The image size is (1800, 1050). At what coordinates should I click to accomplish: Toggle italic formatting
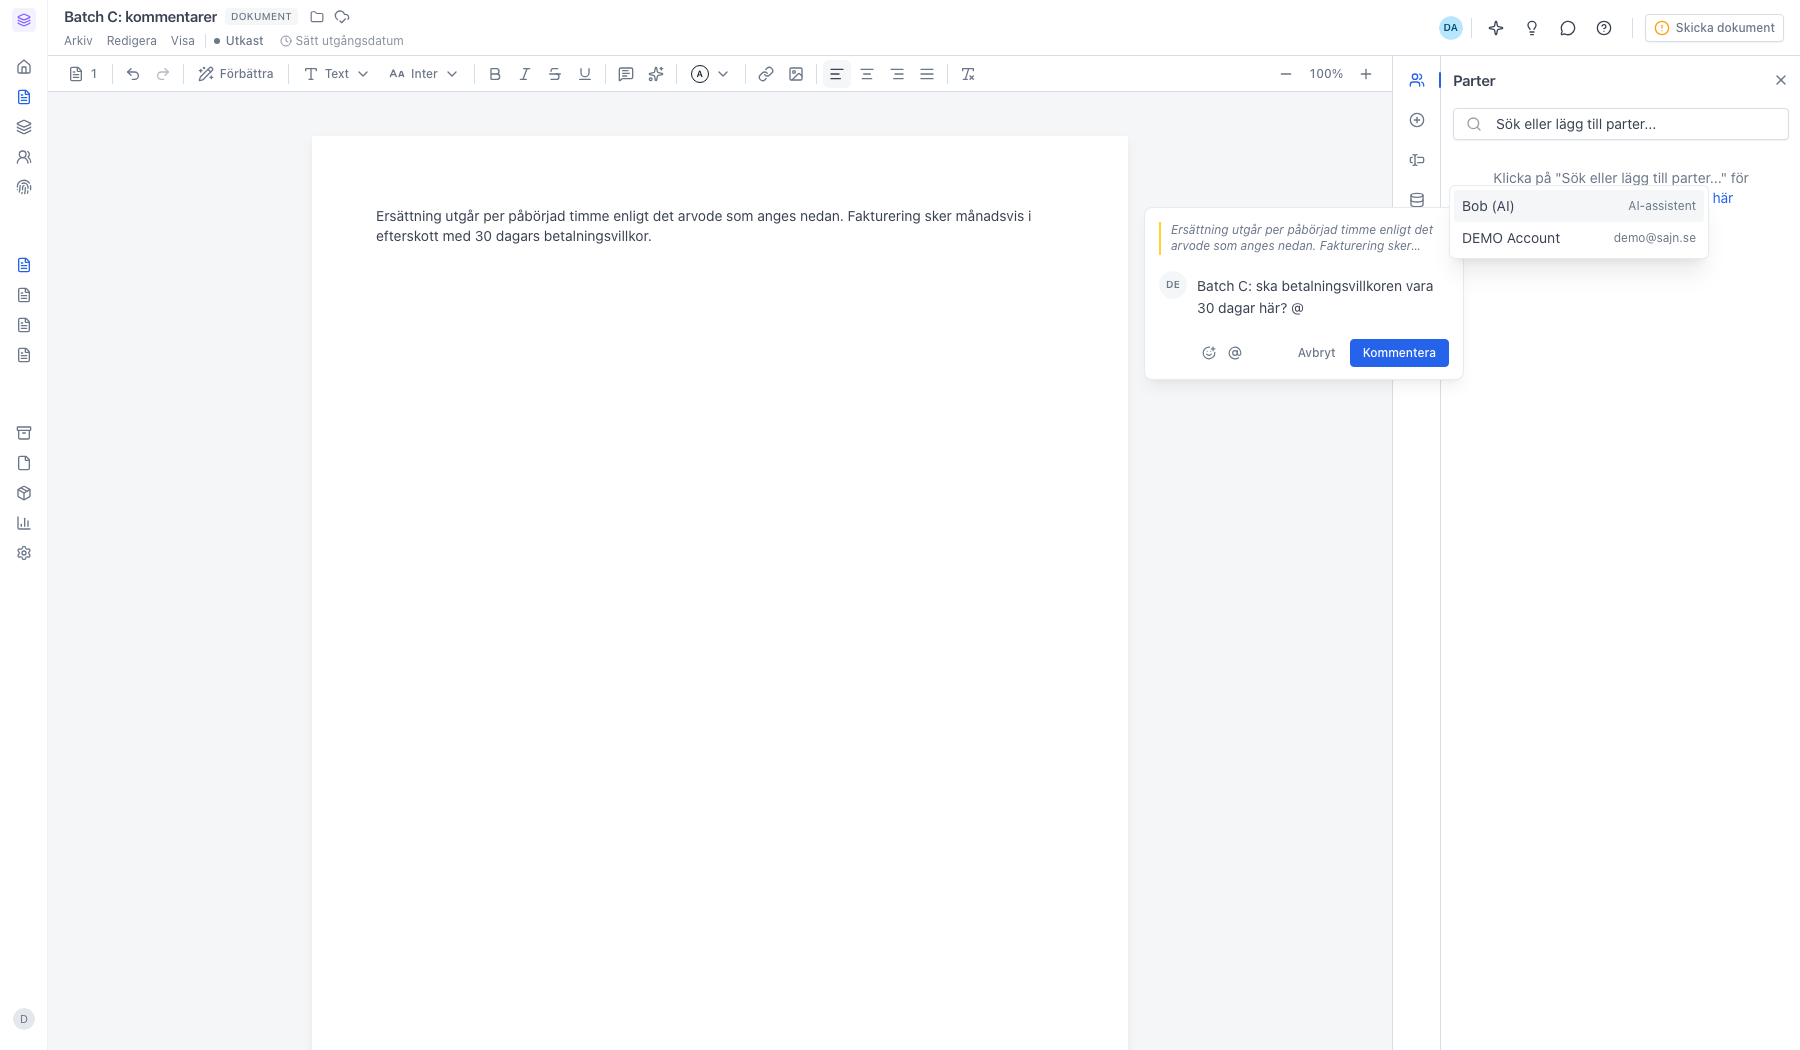525,74
